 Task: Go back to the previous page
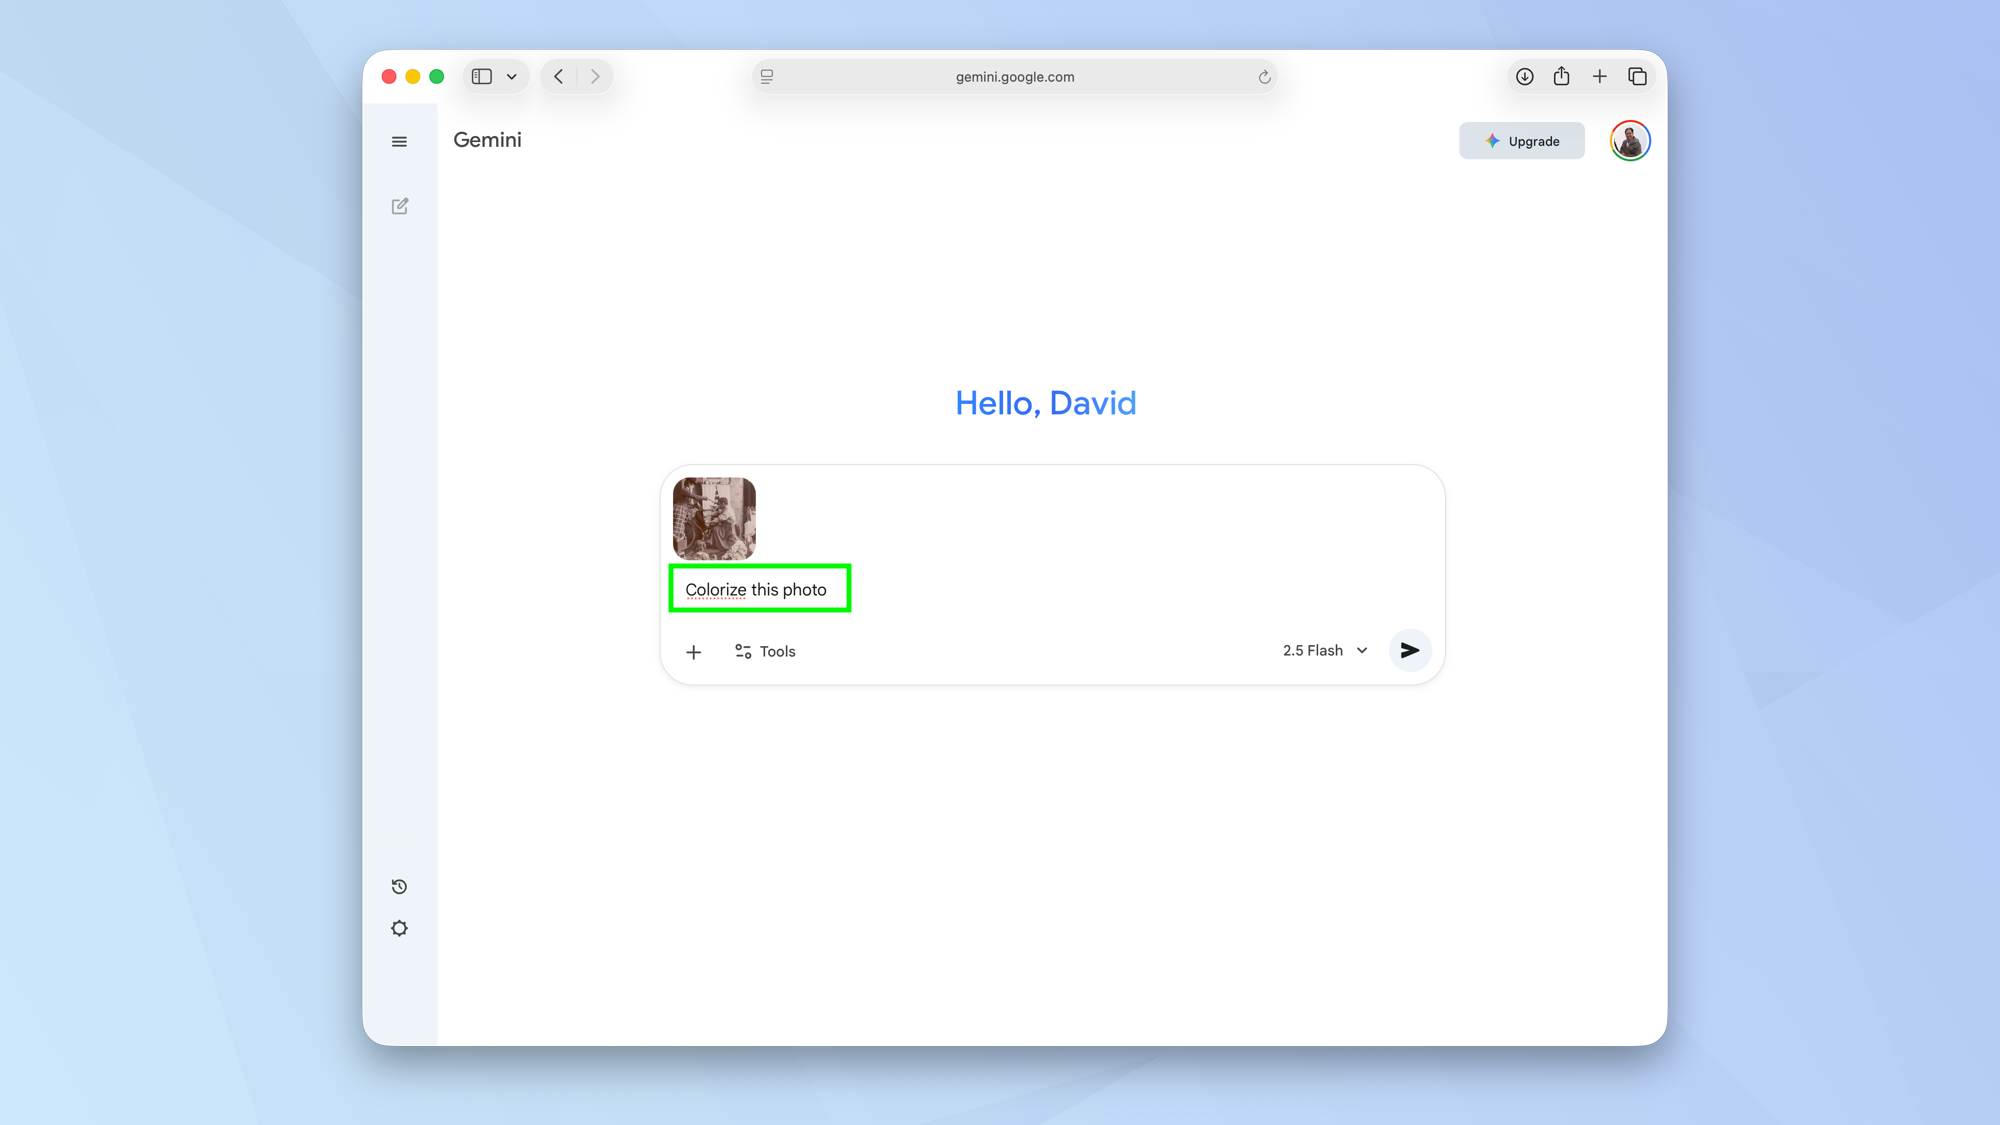(558, 76)
